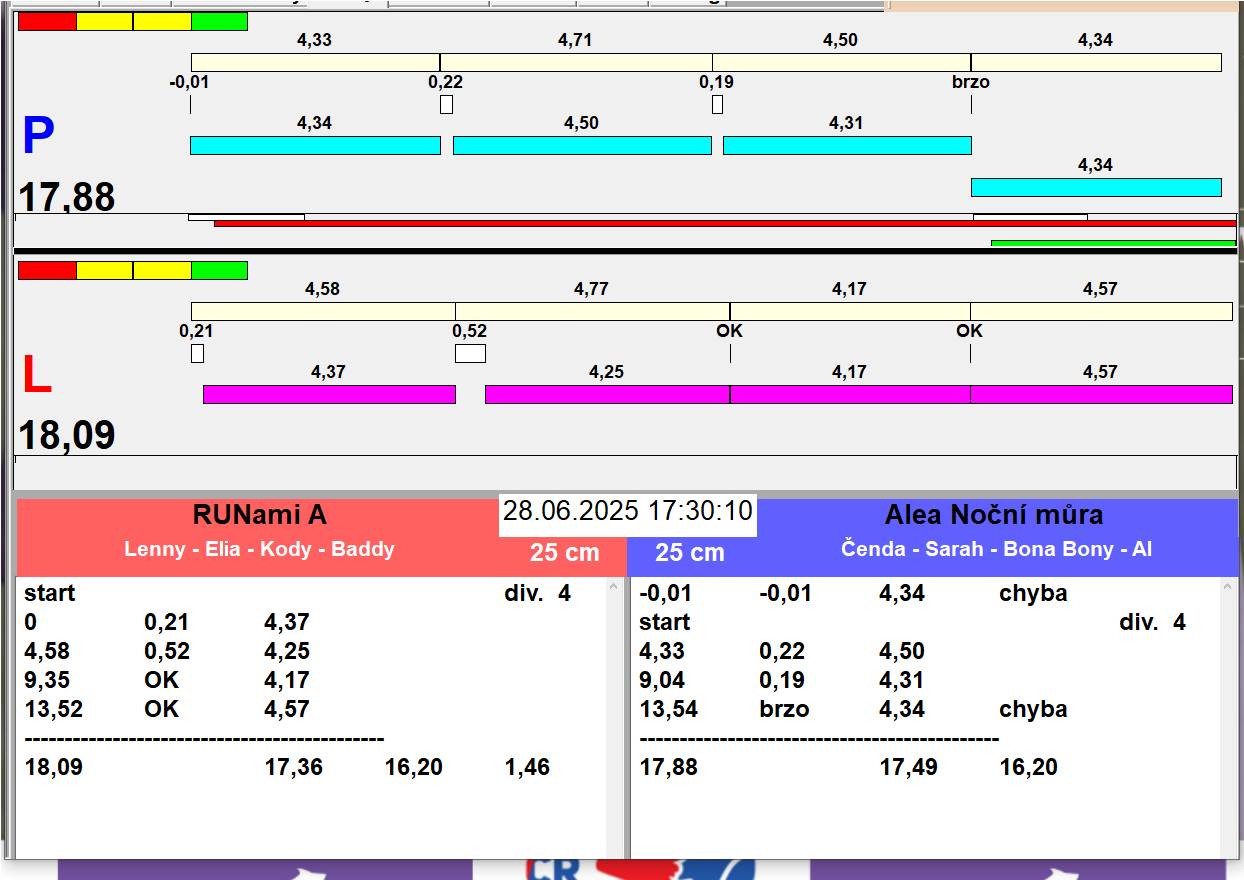Click the Alea Noční můra team name
The height and width of the screenshot is (880, 1244).
pyautogui.click(x=994, y=515)
